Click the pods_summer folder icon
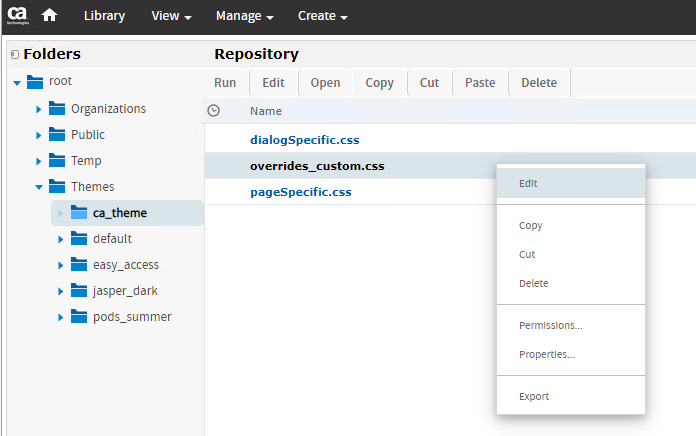The width and height of the screenshot is (696, 436). click(79, 317)
